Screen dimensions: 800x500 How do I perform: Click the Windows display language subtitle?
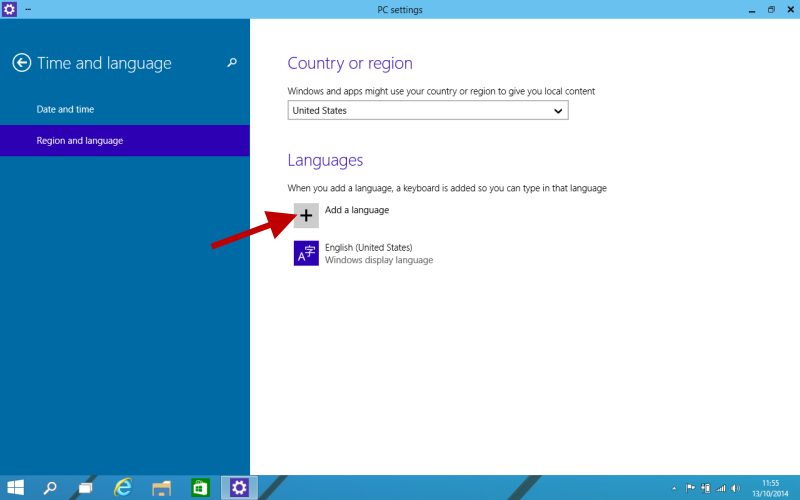click(x=379, y=260)
